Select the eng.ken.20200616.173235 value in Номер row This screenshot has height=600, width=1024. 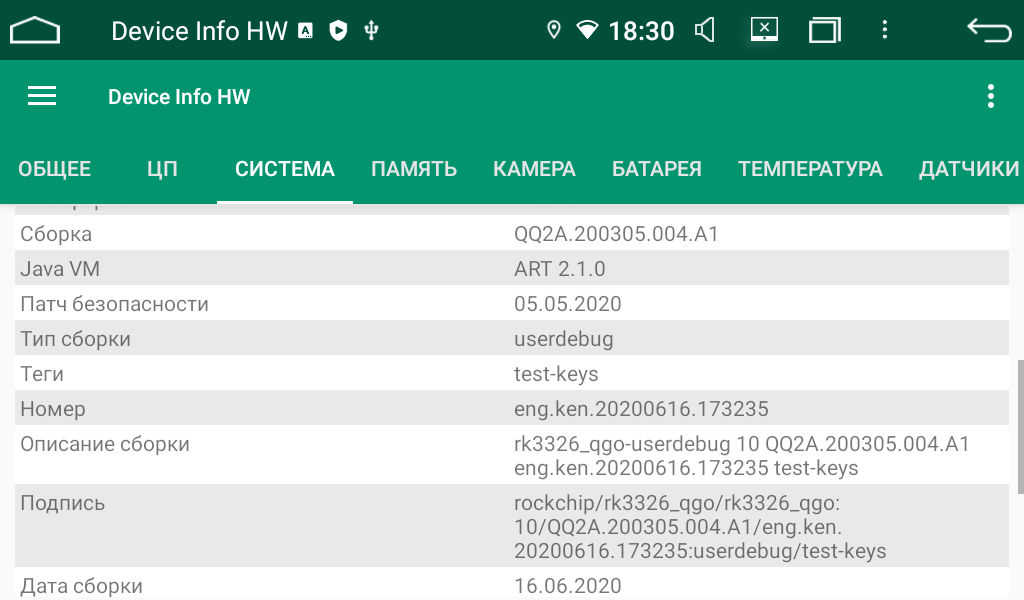(x=641, y=409)
